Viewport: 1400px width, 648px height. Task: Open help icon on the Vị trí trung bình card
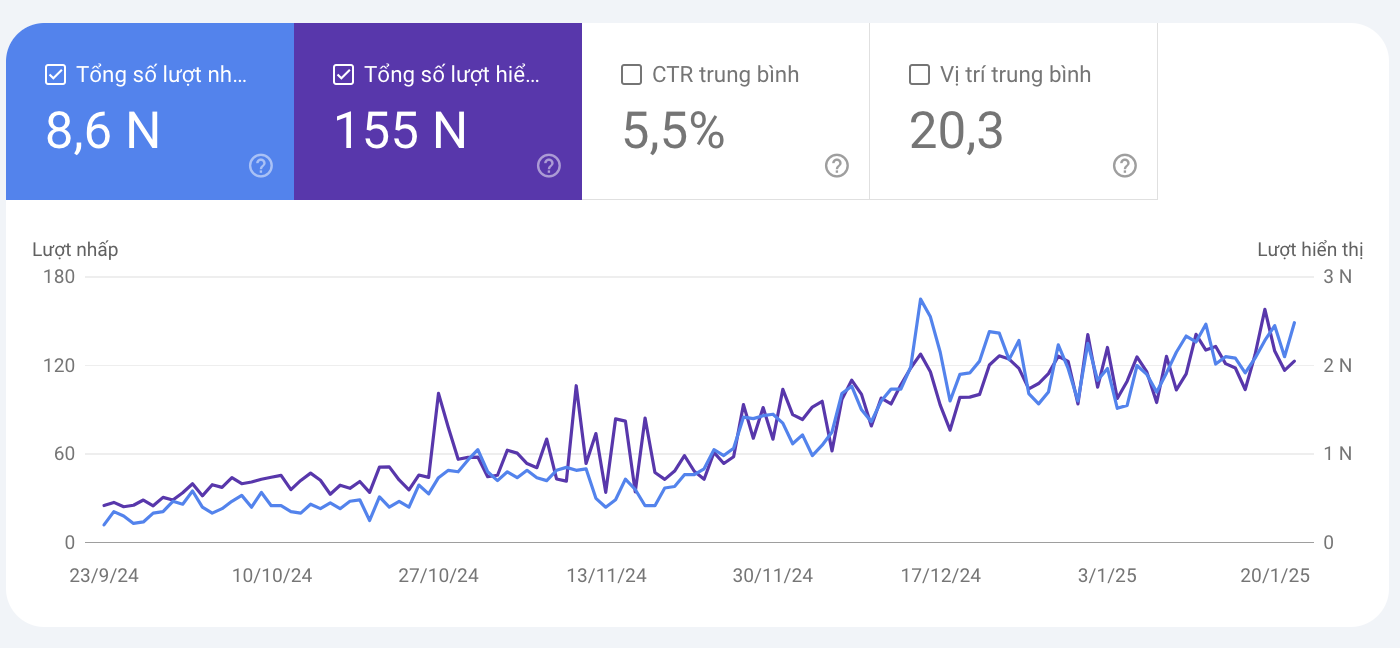click(1125, 166)
